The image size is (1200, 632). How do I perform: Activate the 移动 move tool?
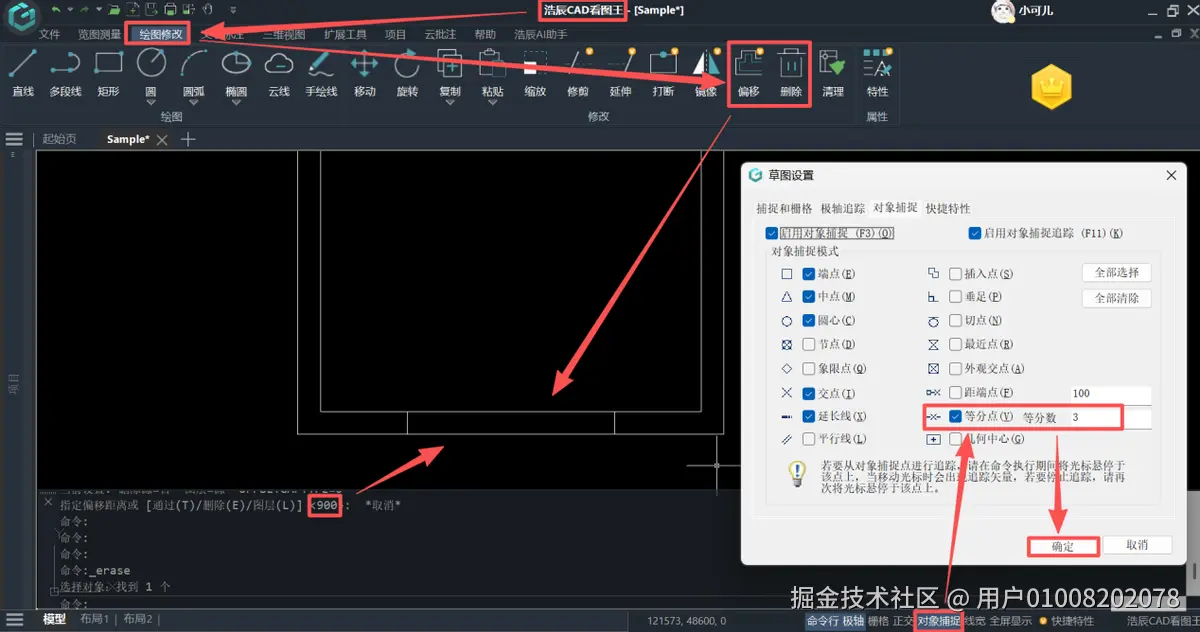364,73
